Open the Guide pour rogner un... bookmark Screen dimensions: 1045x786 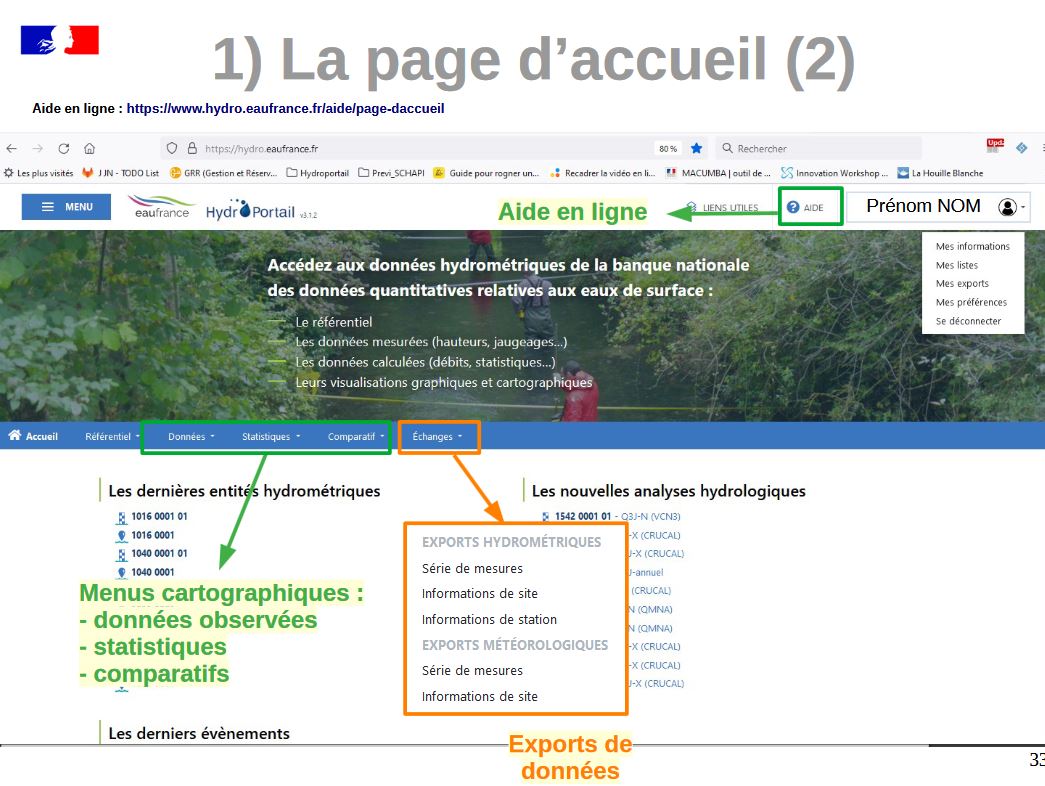[x=487, y=173]
